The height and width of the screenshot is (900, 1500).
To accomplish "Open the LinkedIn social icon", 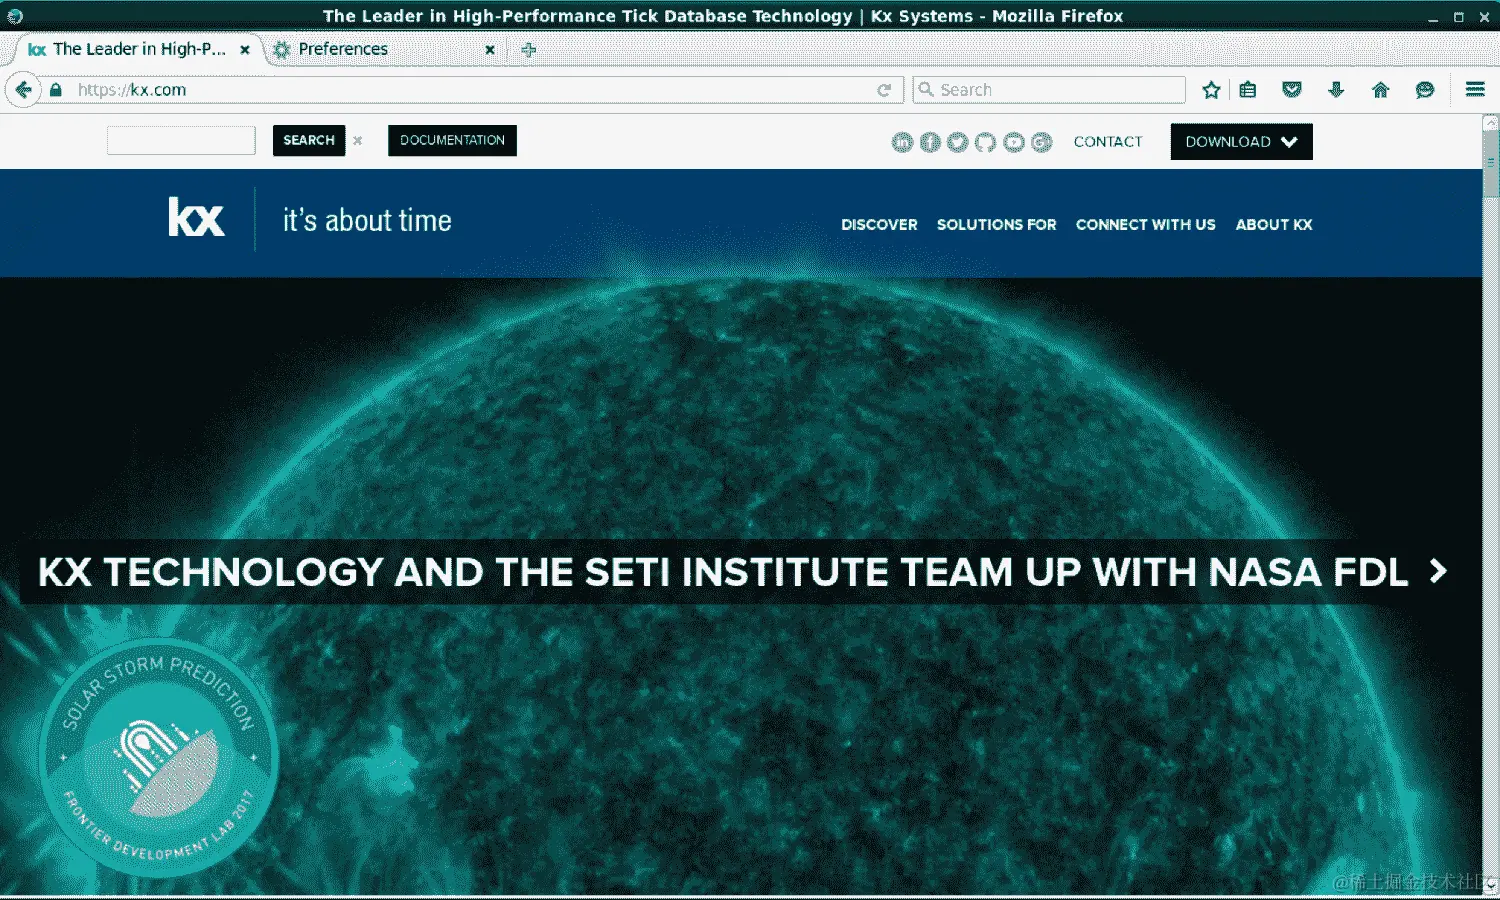I will pyautogui.click(x=902, y=142).
